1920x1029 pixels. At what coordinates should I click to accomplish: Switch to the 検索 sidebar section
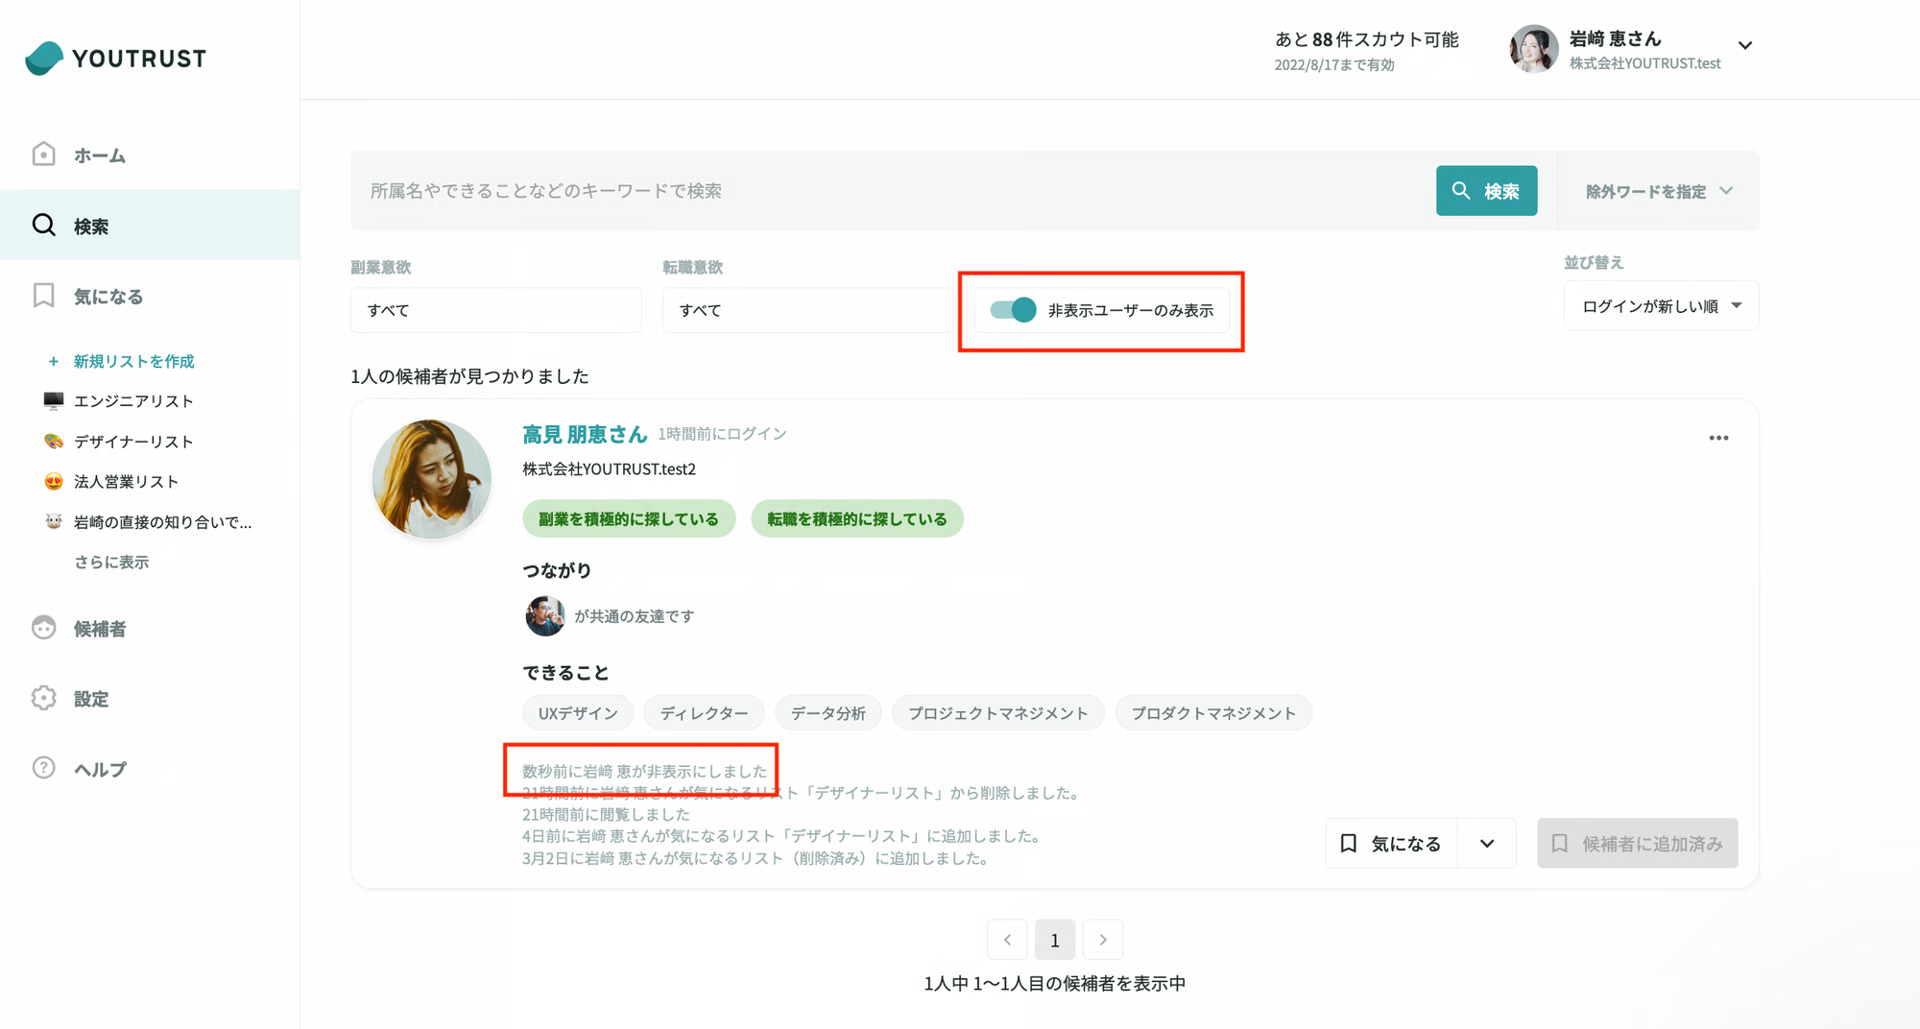[90, 225]
